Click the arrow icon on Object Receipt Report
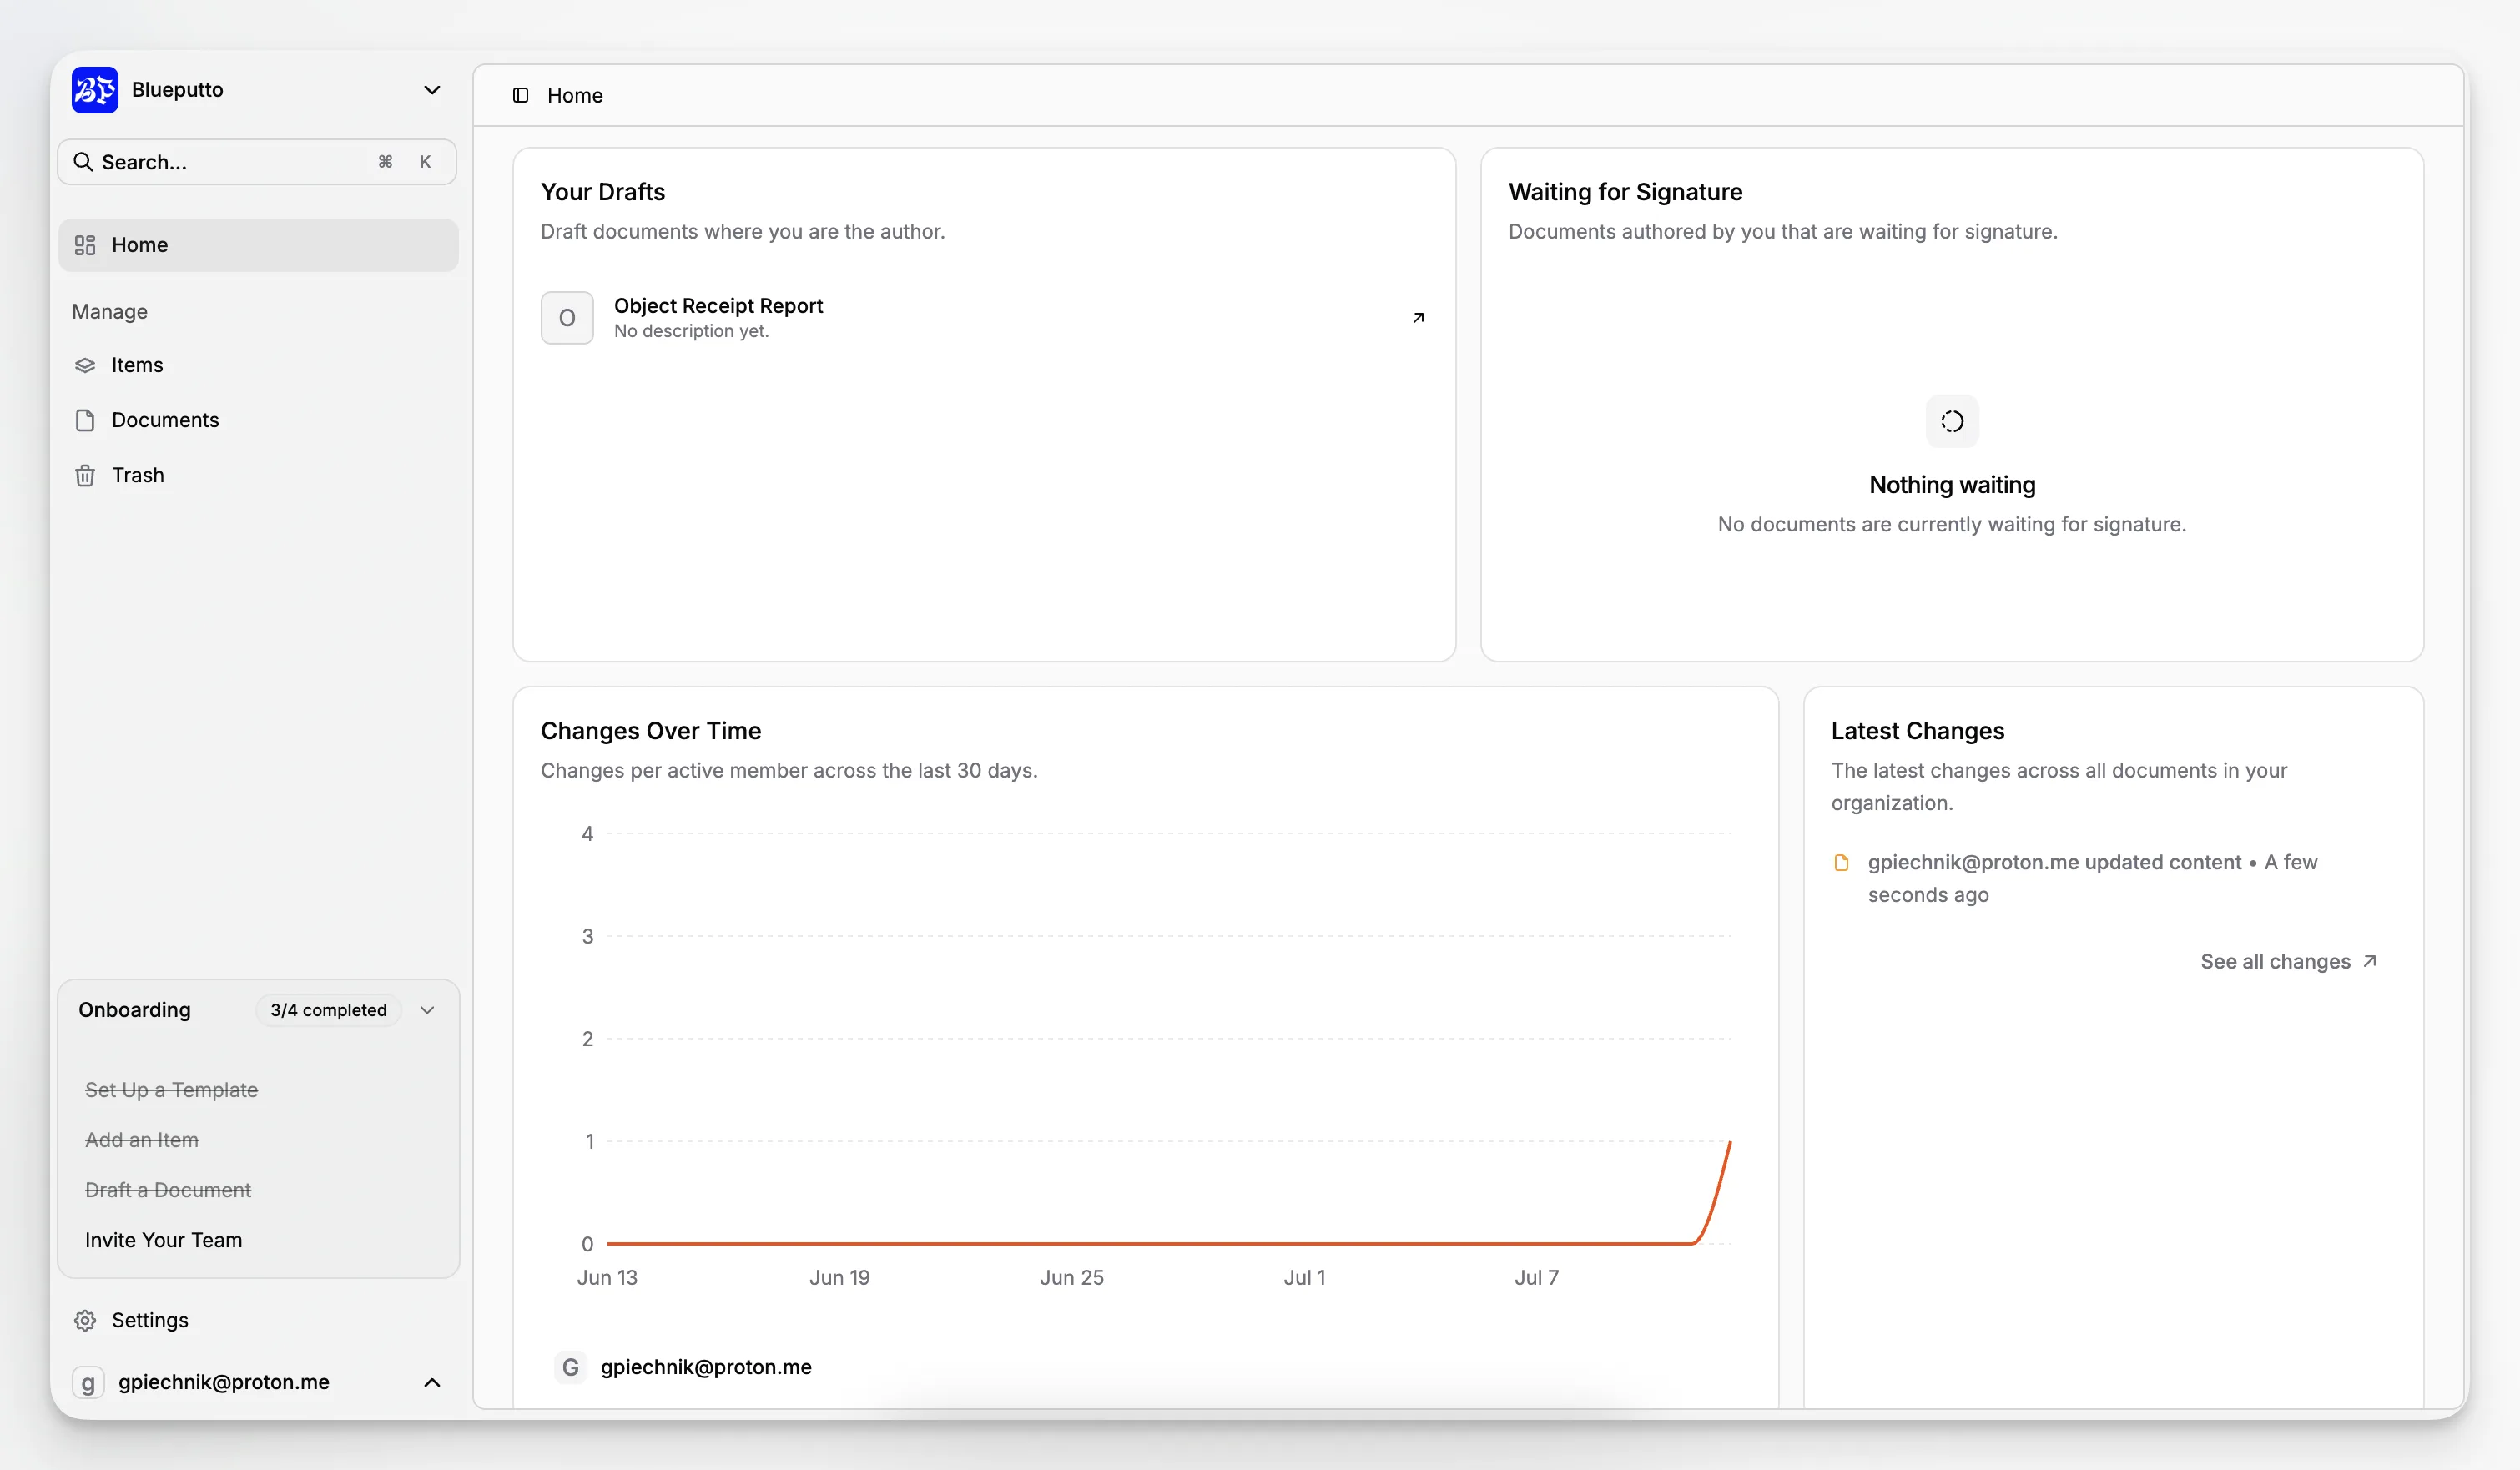This screenshot has height=1470, width=2520. click(x=1418, y=318)
